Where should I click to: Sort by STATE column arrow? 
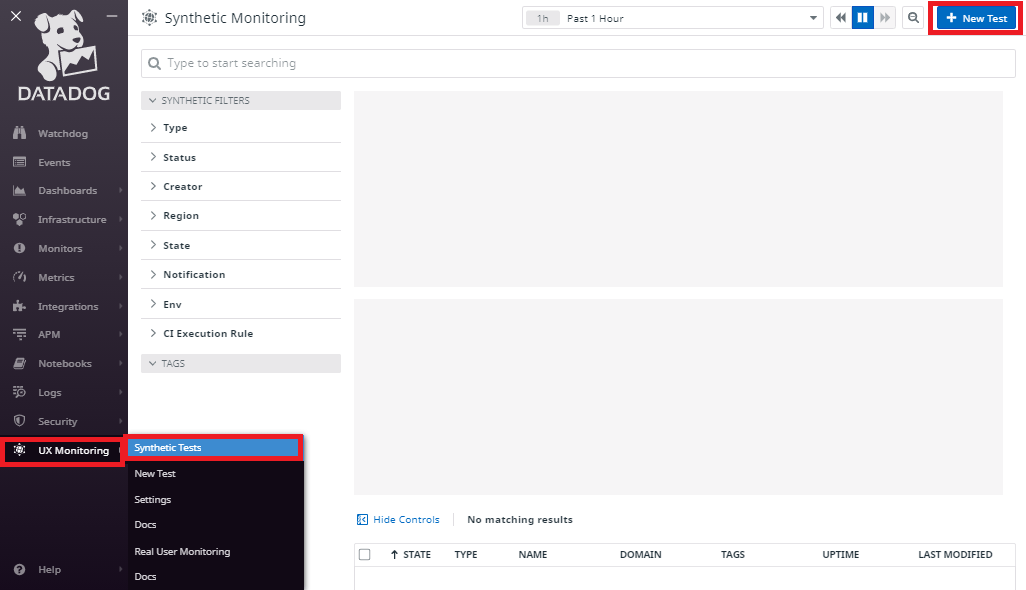[394, 555]
